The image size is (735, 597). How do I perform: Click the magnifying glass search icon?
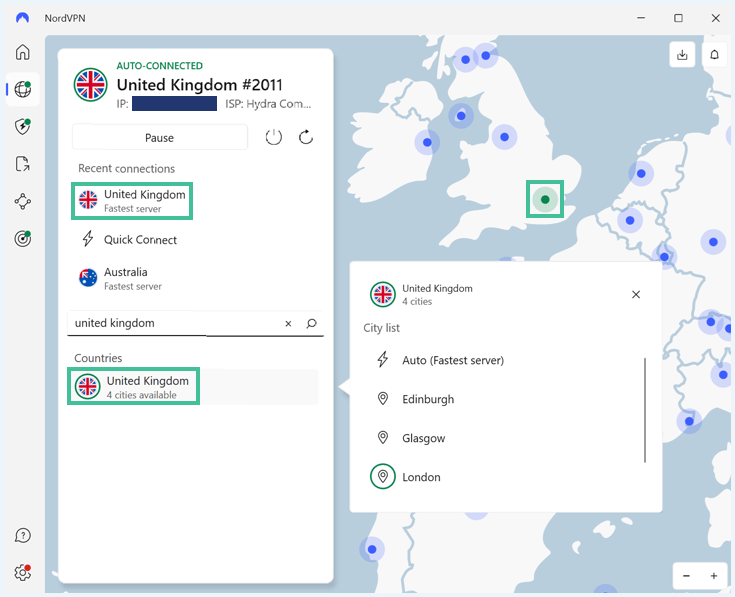click(311, 323)
